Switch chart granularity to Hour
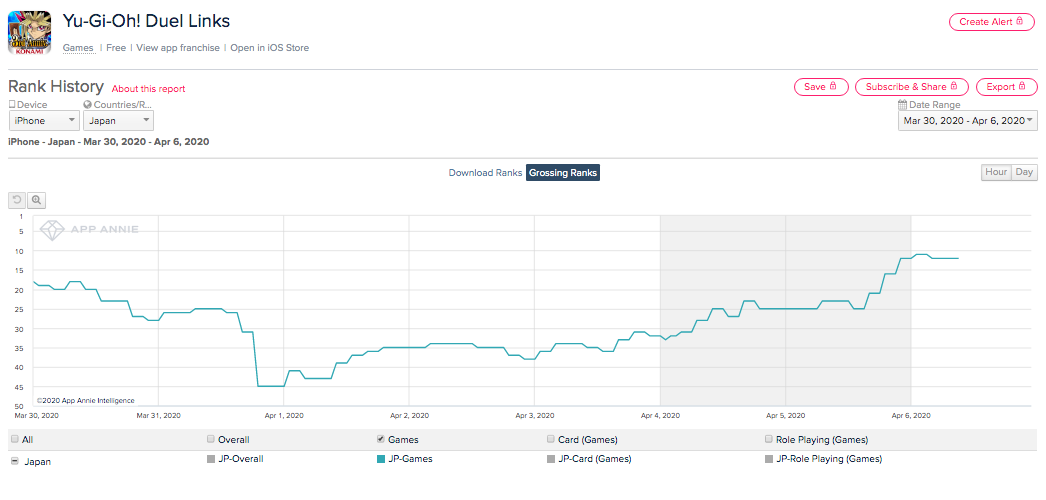The width and height of the screenshot is (1046, 500). 996,172
